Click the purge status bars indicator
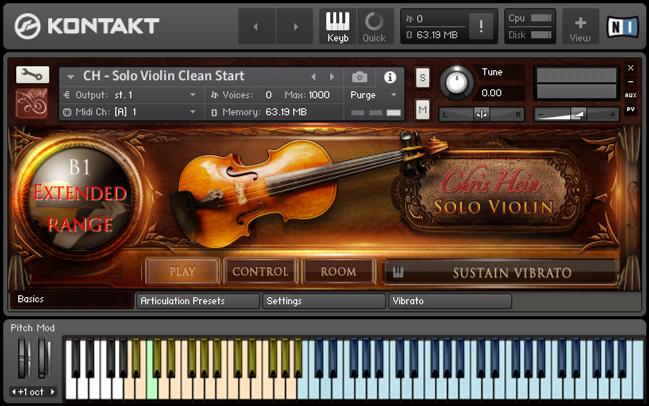Viewport: 649px width, 406px height. [x=375, y=113]
